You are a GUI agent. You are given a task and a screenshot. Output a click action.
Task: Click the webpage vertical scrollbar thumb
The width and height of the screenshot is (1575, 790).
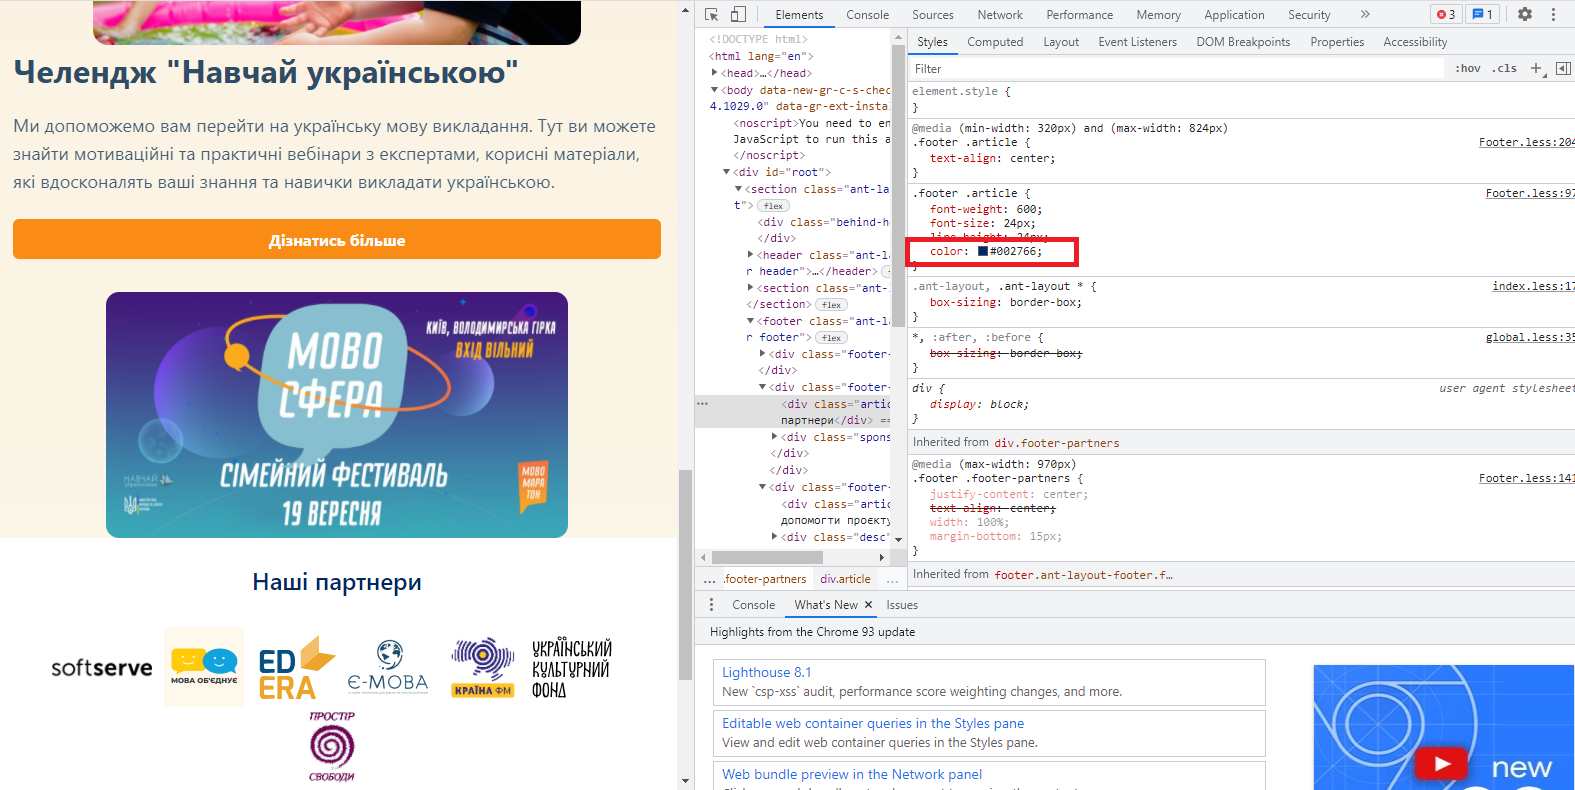(x=685, y=574)
